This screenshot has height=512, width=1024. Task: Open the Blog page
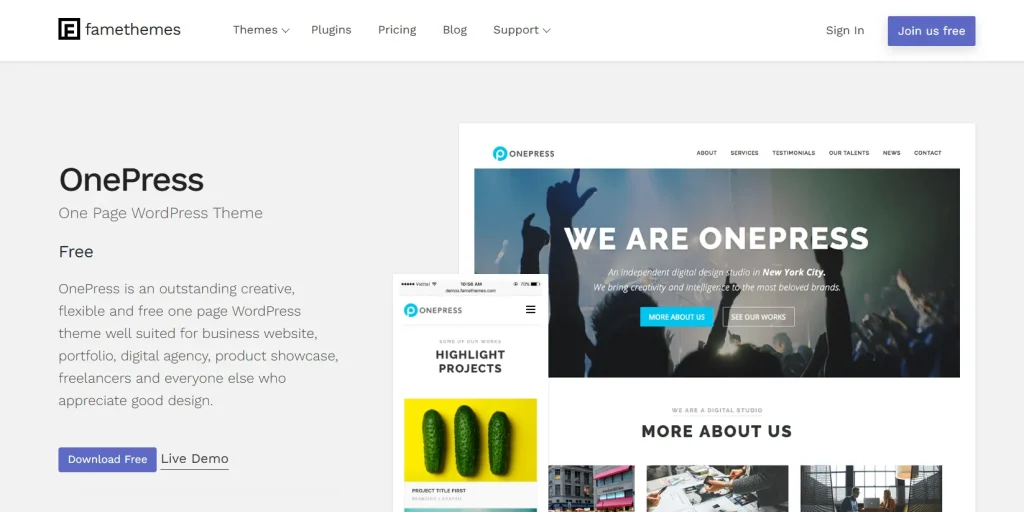pos(455,30)
